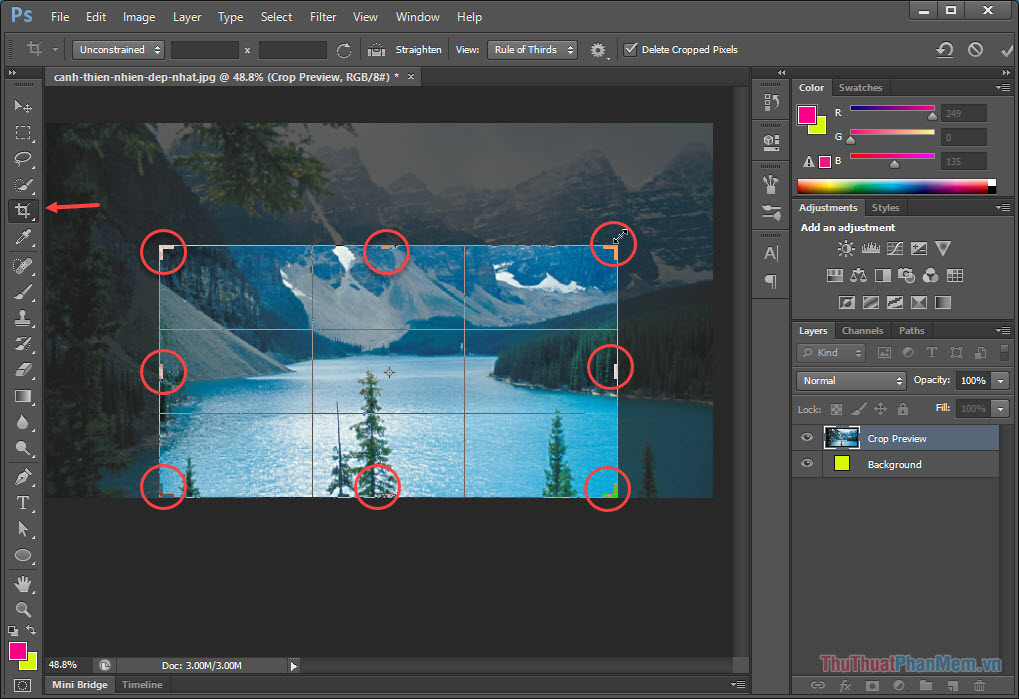Click the Background layer yellow thumbnail
The image size is (1019, 699).
841,464
